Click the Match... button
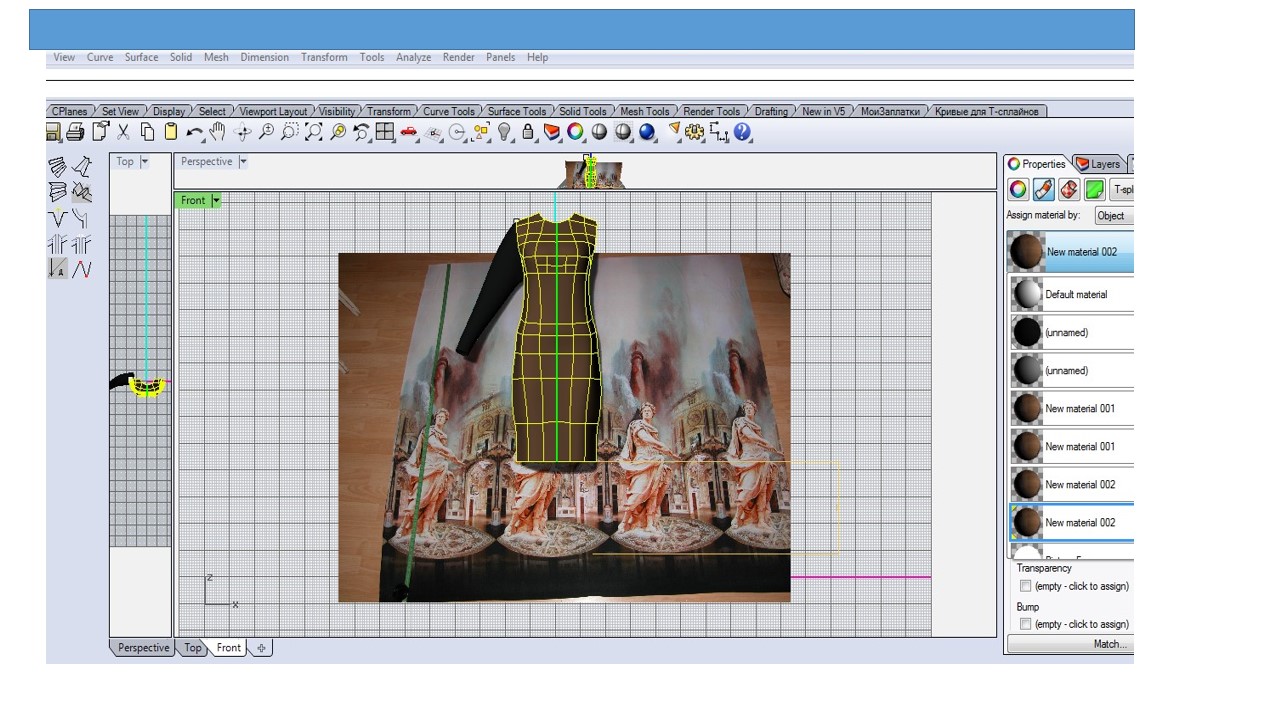Viewport: 1280px width, 720px height. click(1070, 644)
